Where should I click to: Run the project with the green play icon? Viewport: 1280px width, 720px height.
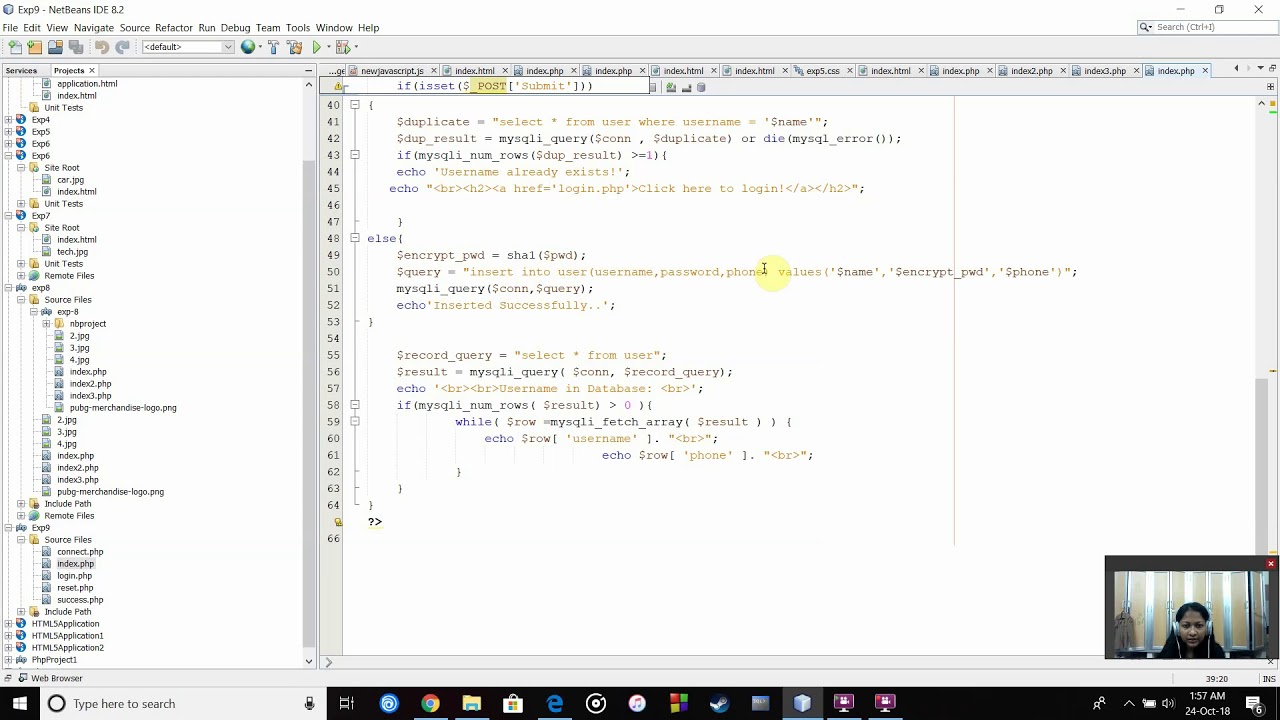pyautogui.click(x=317, y=47)
